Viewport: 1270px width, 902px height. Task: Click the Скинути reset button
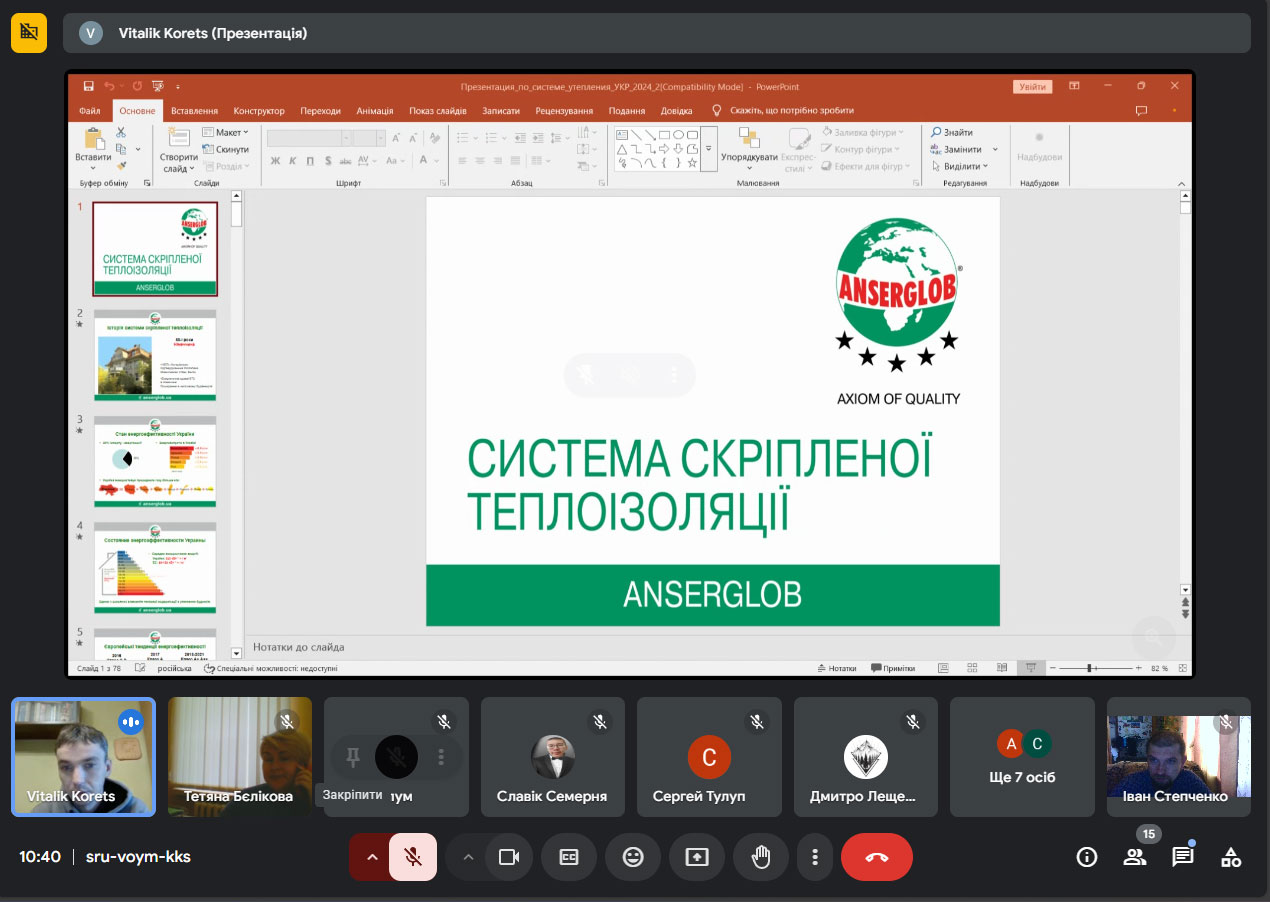225,149
